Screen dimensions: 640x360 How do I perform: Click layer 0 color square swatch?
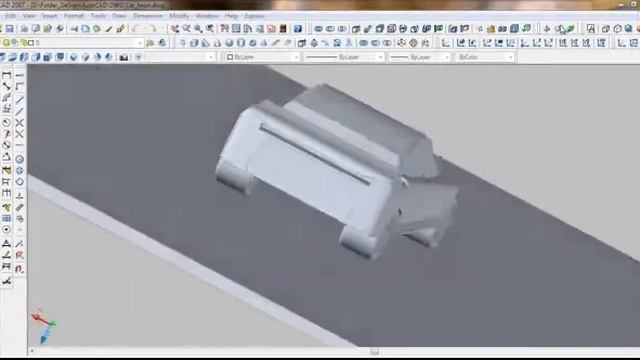coord(31,43)
